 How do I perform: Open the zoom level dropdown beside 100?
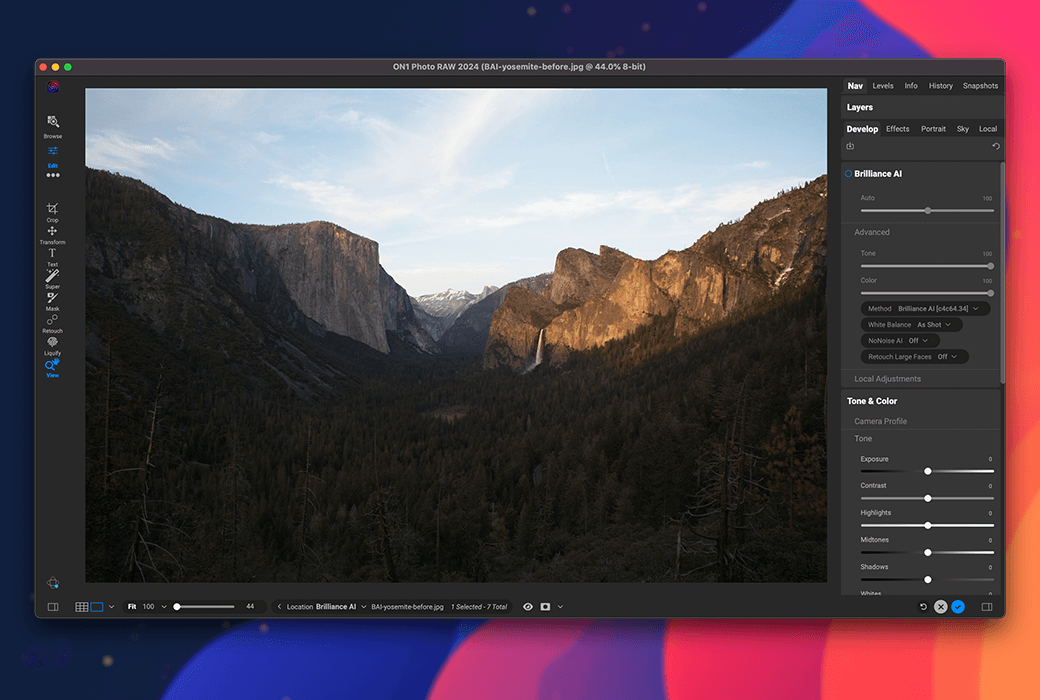click(164, 606)
